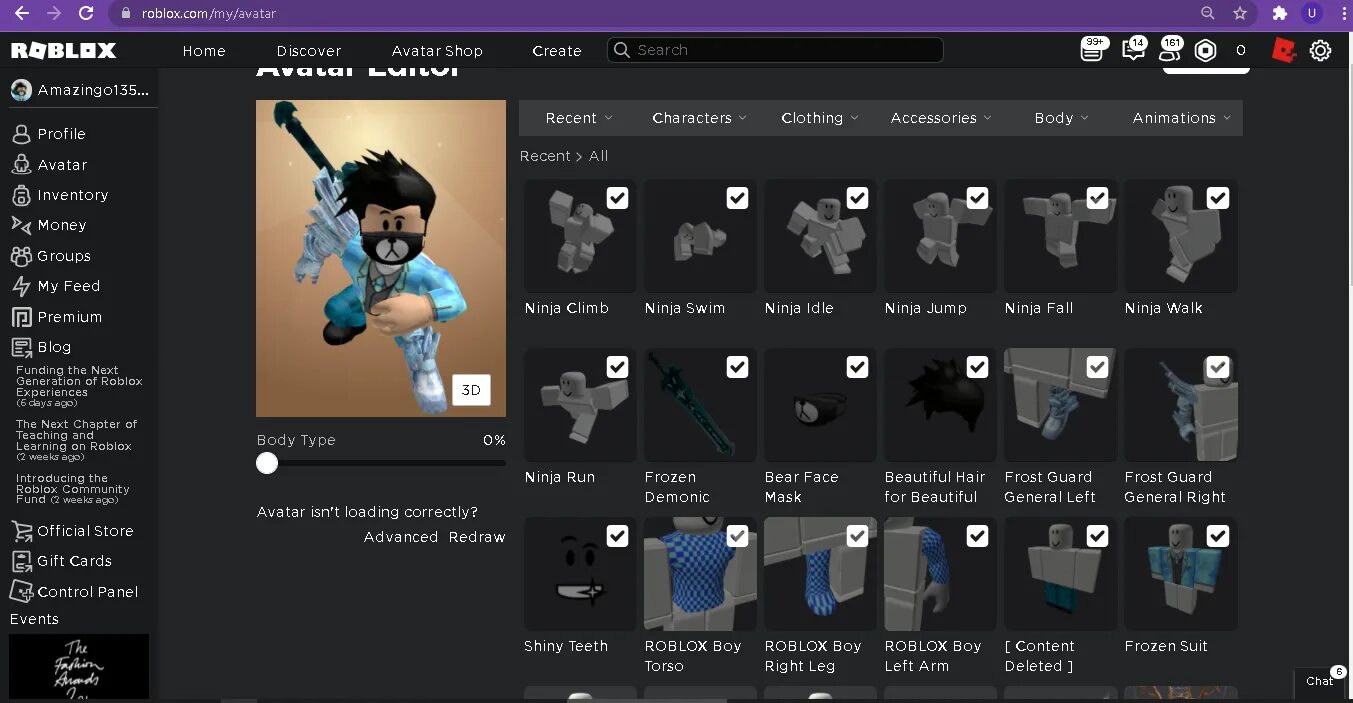Image resolution: width=1353 pixels, height=703 pixels.
Task: Expand the Animations dropdown menu
Action: tap(1182, 118)
